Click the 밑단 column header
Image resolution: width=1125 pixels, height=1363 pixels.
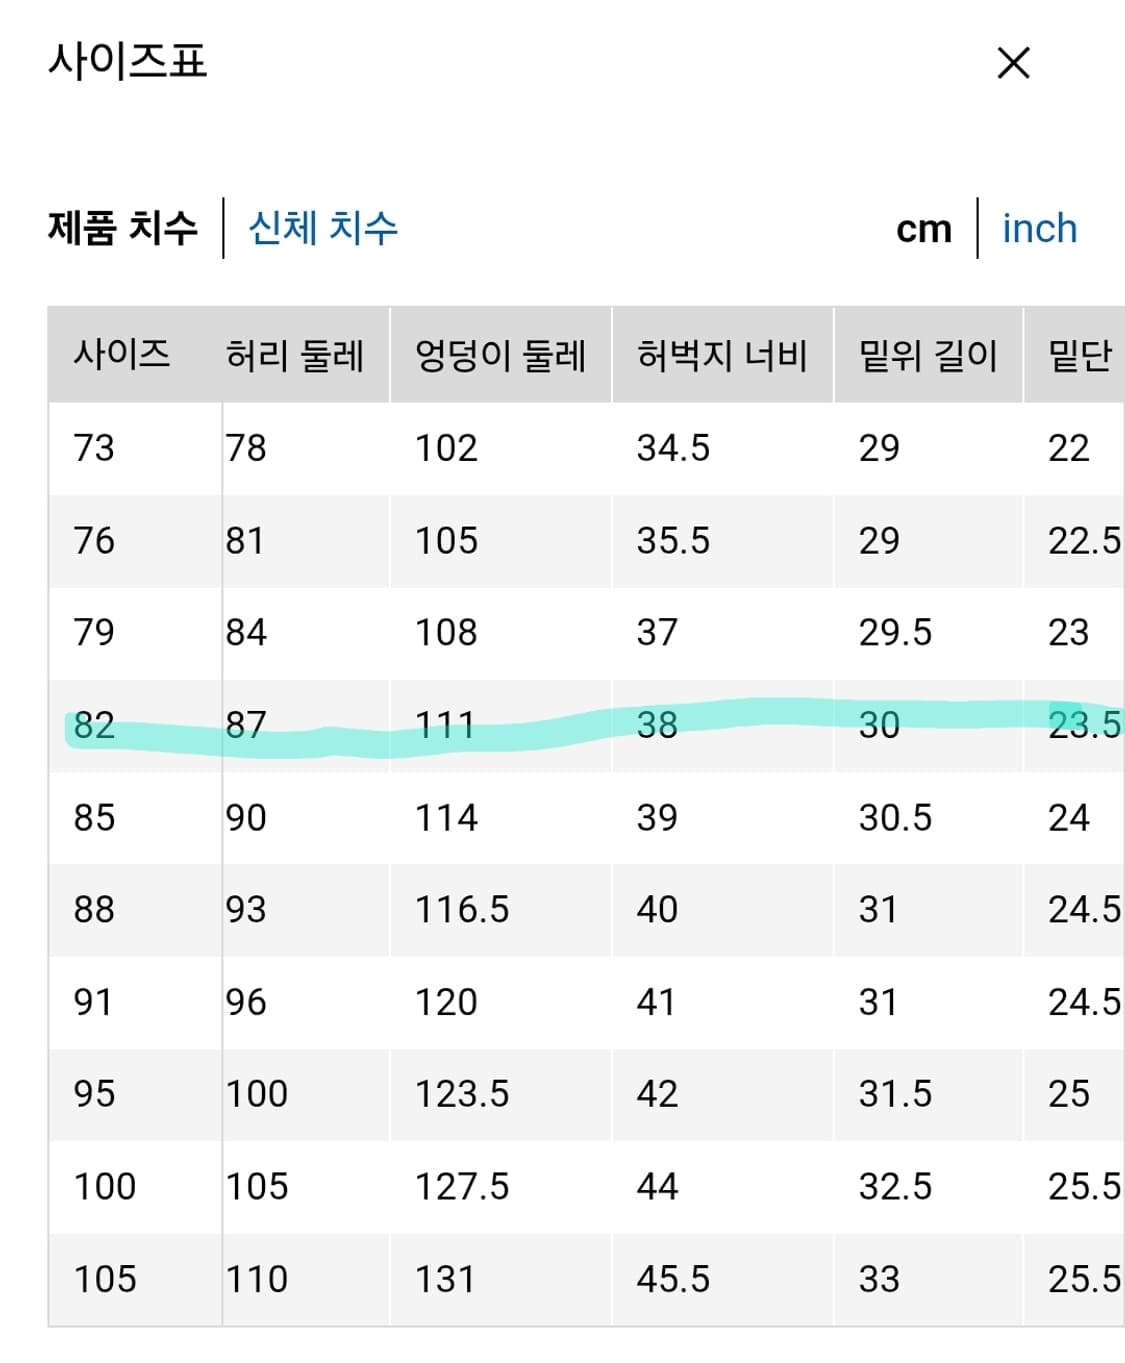(1076, 355)
